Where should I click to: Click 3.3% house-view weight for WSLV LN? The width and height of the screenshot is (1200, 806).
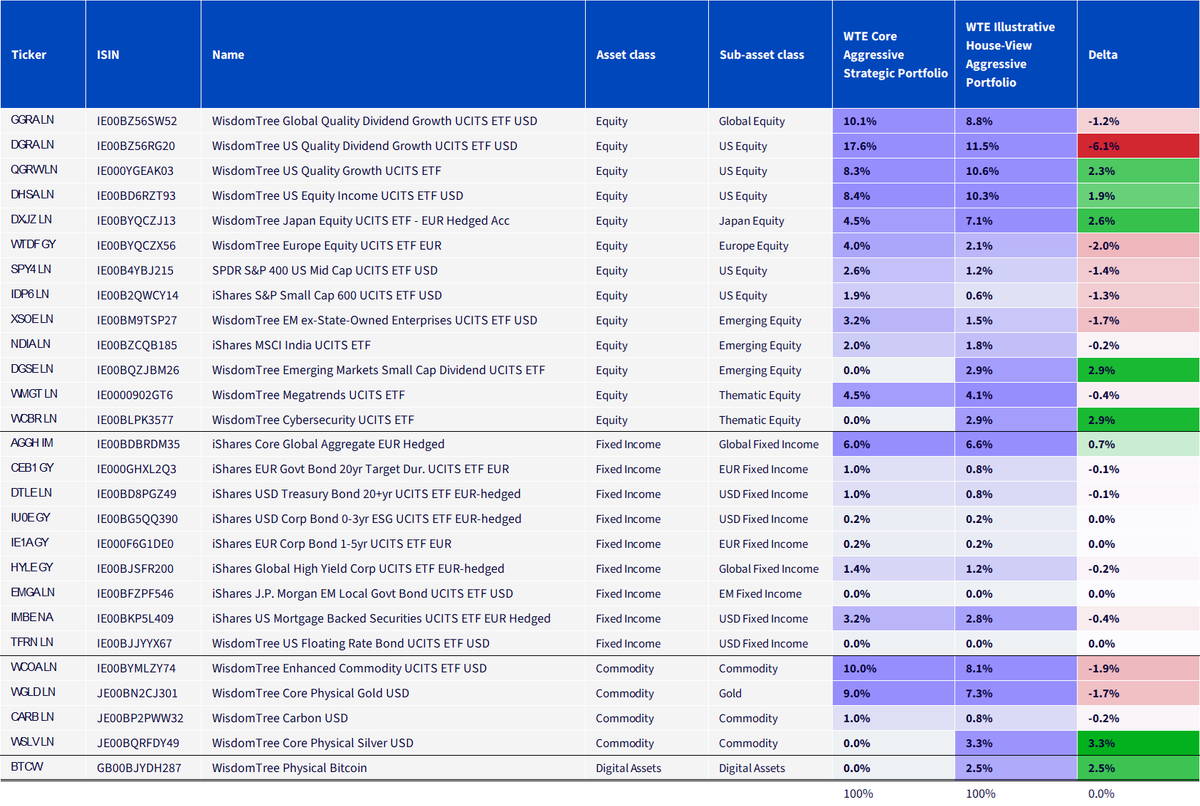1017,743
